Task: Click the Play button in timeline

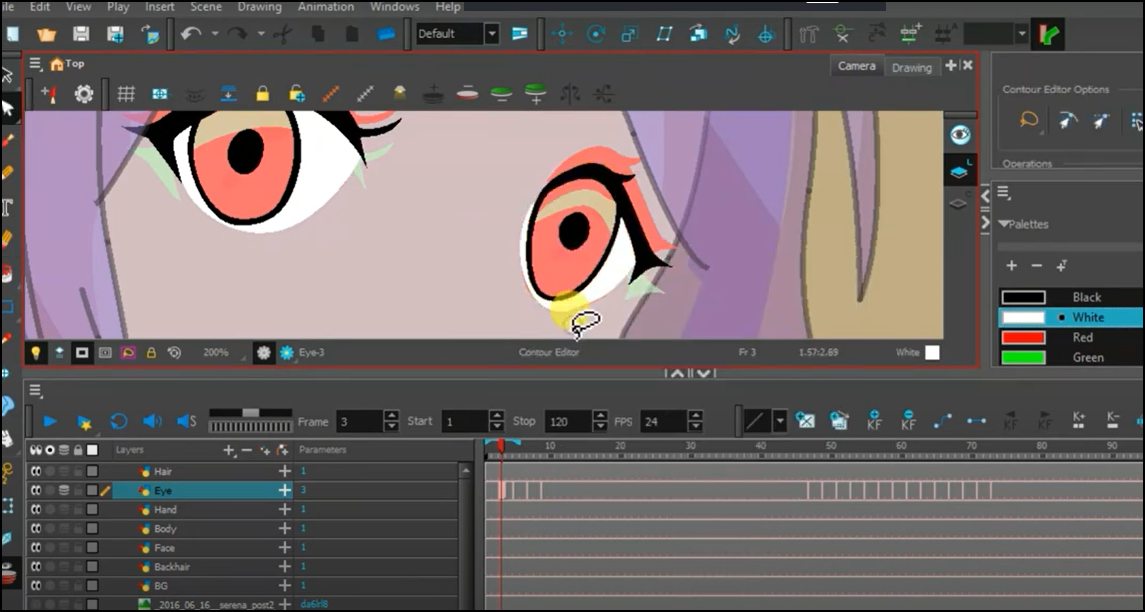Action: (x=50, y=421)
